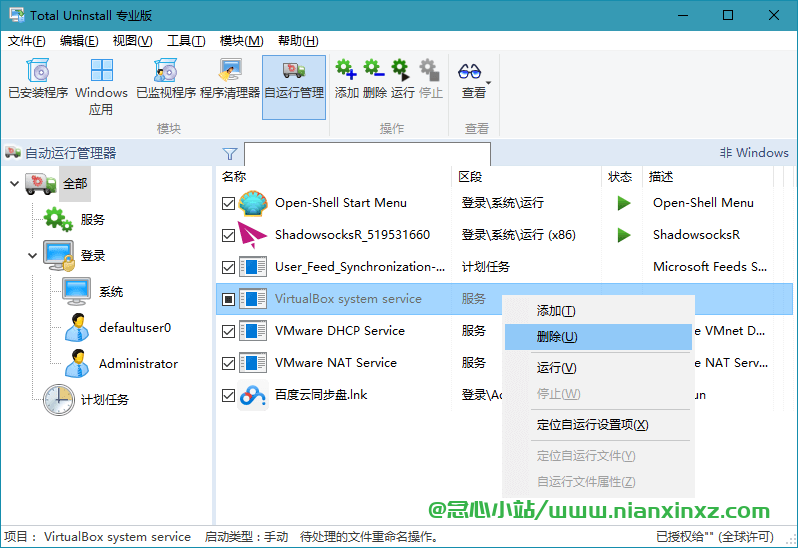Select the 自运行管理 module button
This screenshot has height=548, width=798.
[294, 87]
